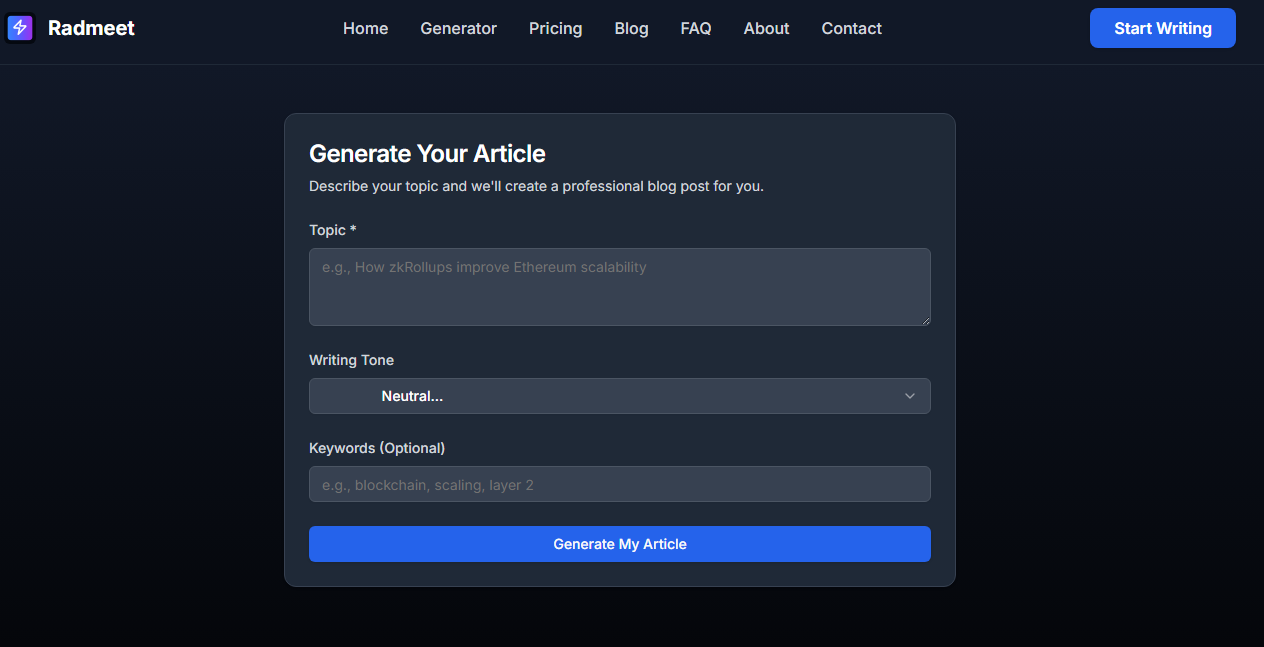1264x647 pixels.
Task: Click the Writing Tone label
Action: (x=351, y=359)
